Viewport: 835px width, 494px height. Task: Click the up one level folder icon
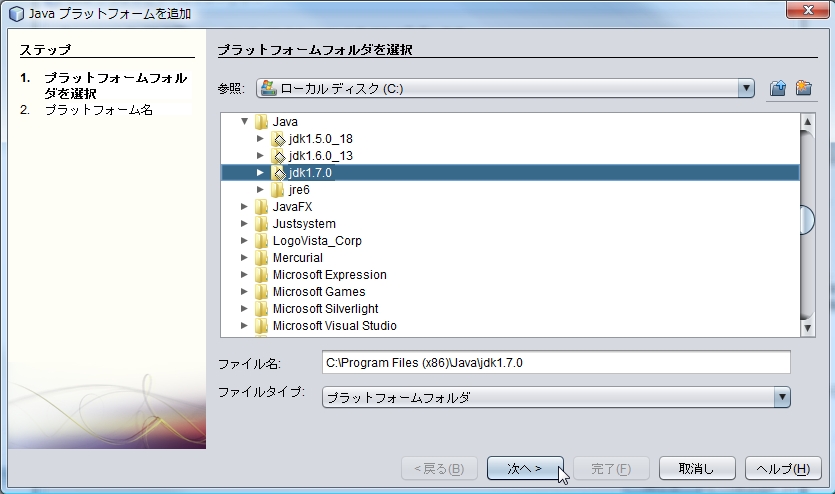(x=778, y=88)
